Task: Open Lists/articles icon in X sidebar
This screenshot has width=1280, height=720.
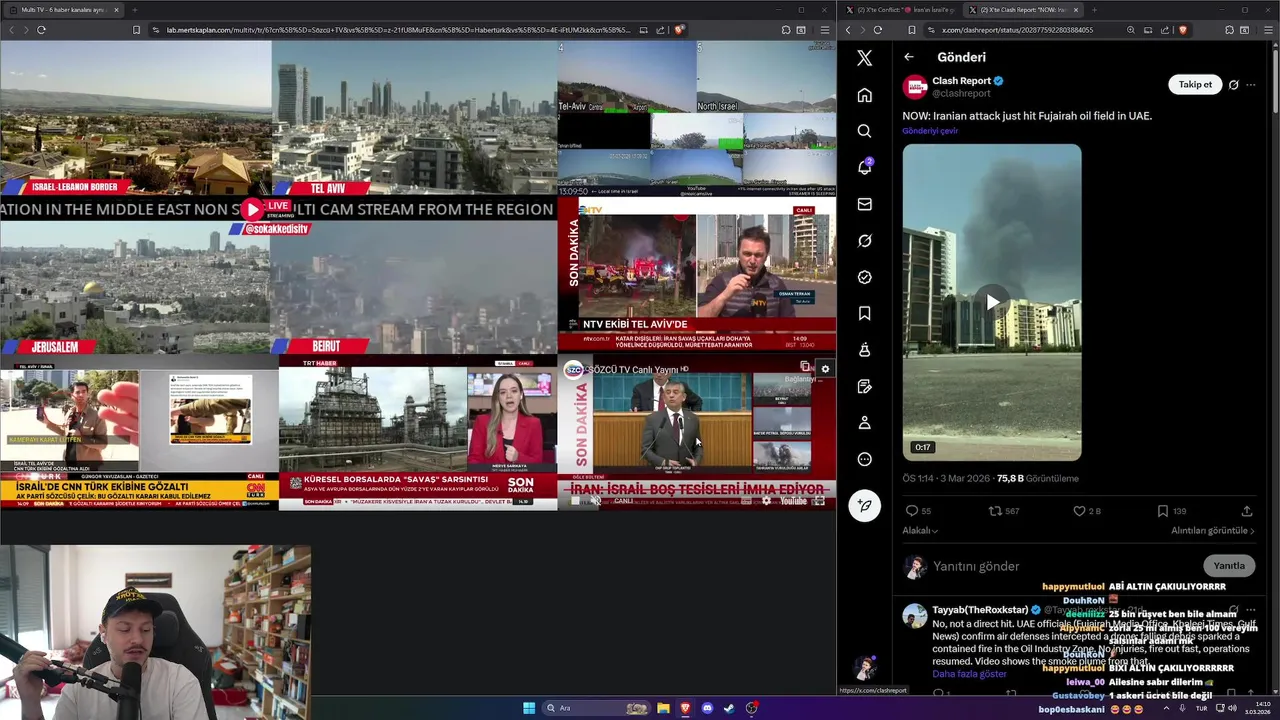Action: (864, 386)
